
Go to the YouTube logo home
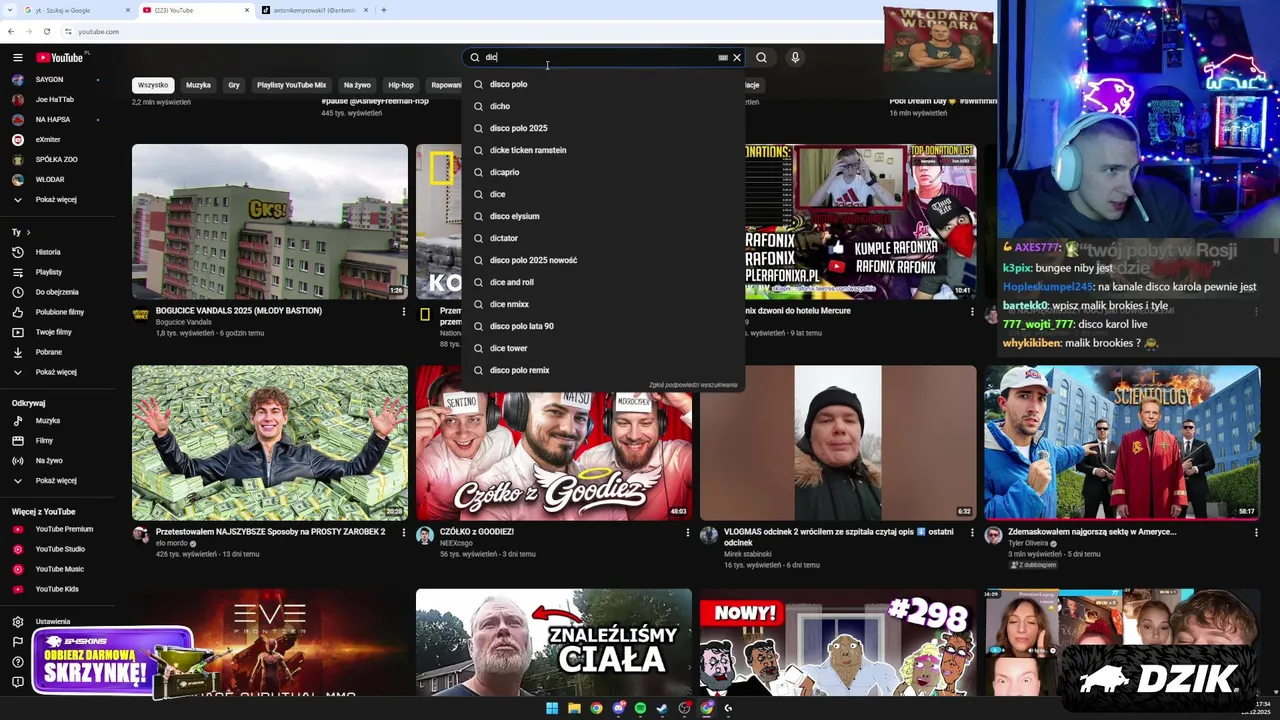pyautogui.click(x=60, y=58)
